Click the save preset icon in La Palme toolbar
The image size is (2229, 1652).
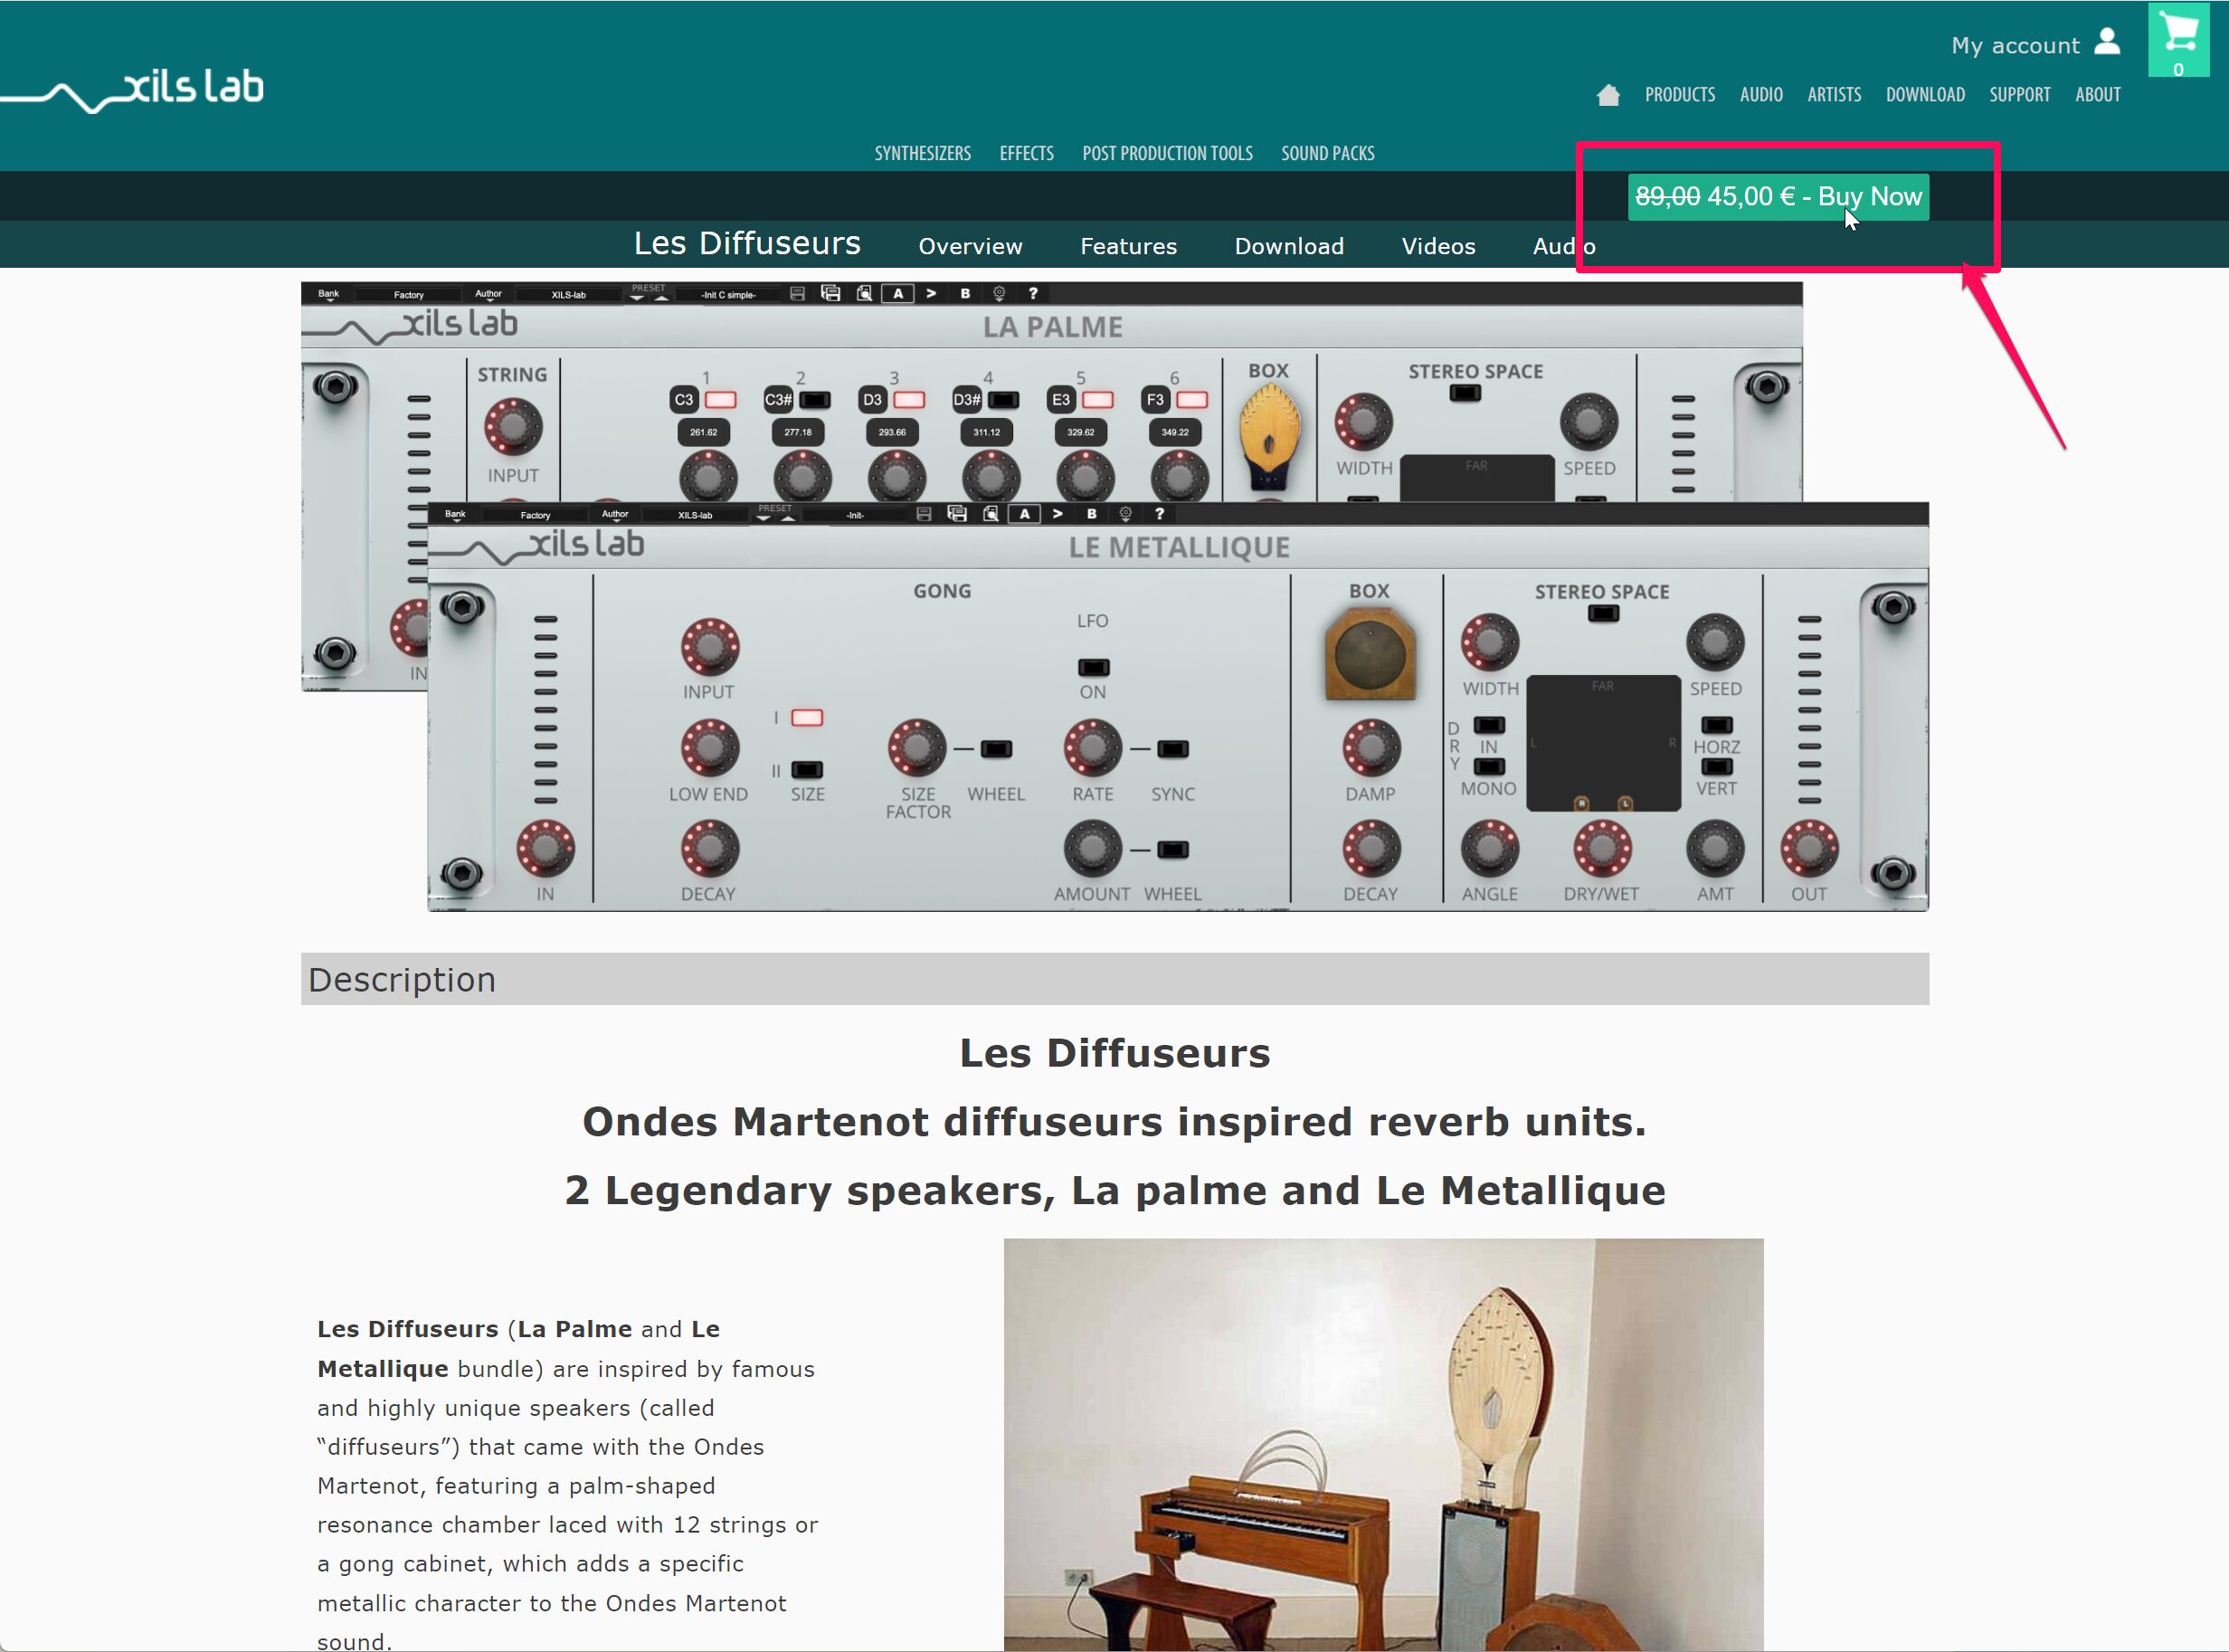click(x=797, y=294)
